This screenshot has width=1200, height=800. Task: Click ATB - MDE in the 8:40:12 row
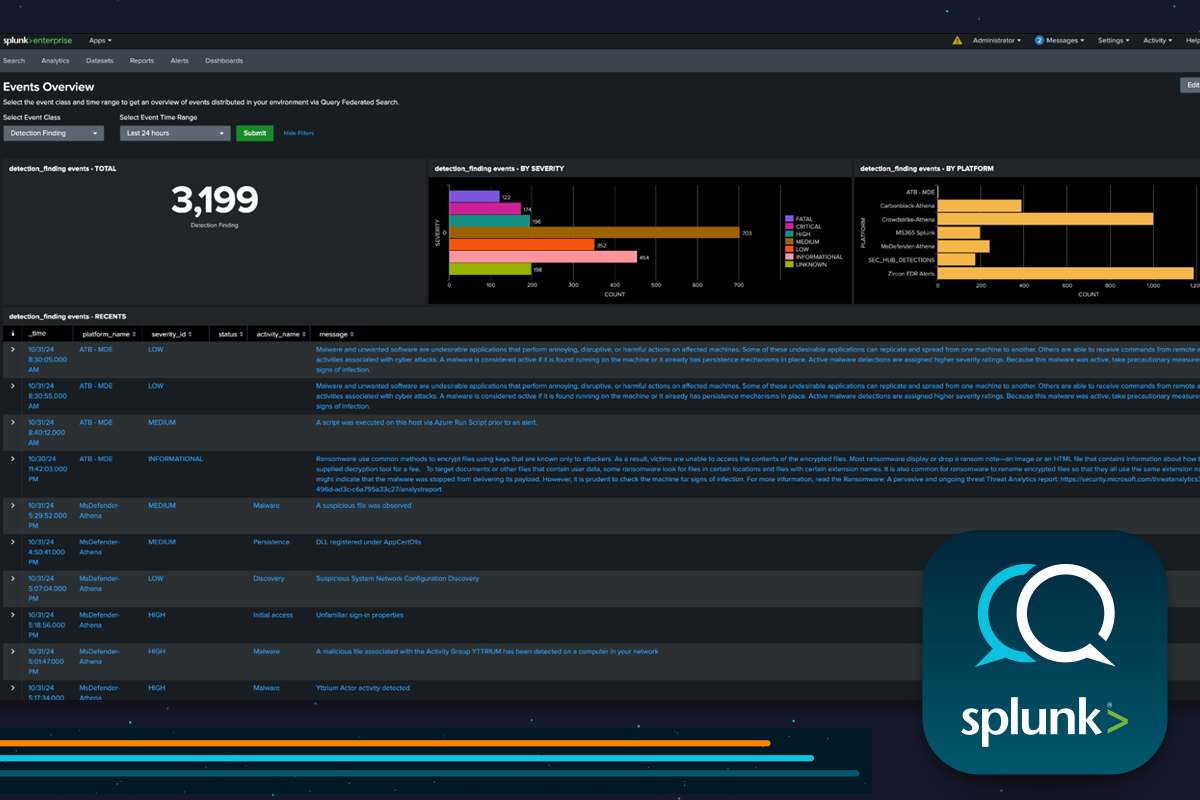coord(96,422)
